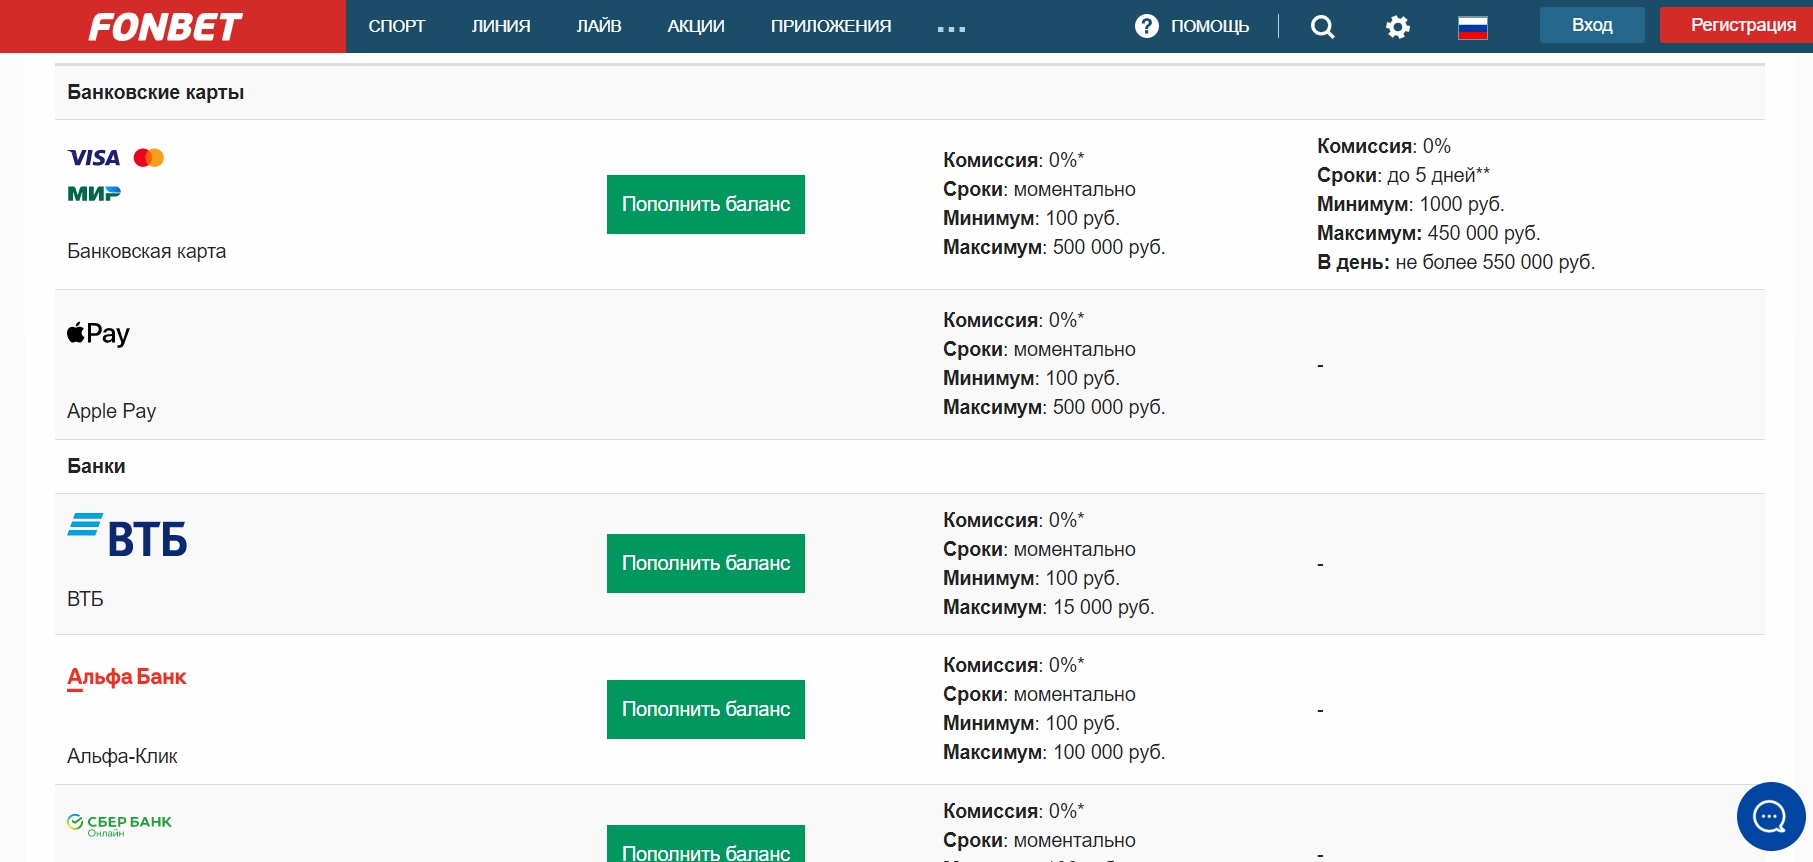Open the СПОРТ menu item
This screenshot has width=1813, height=862.
point(397,26)
